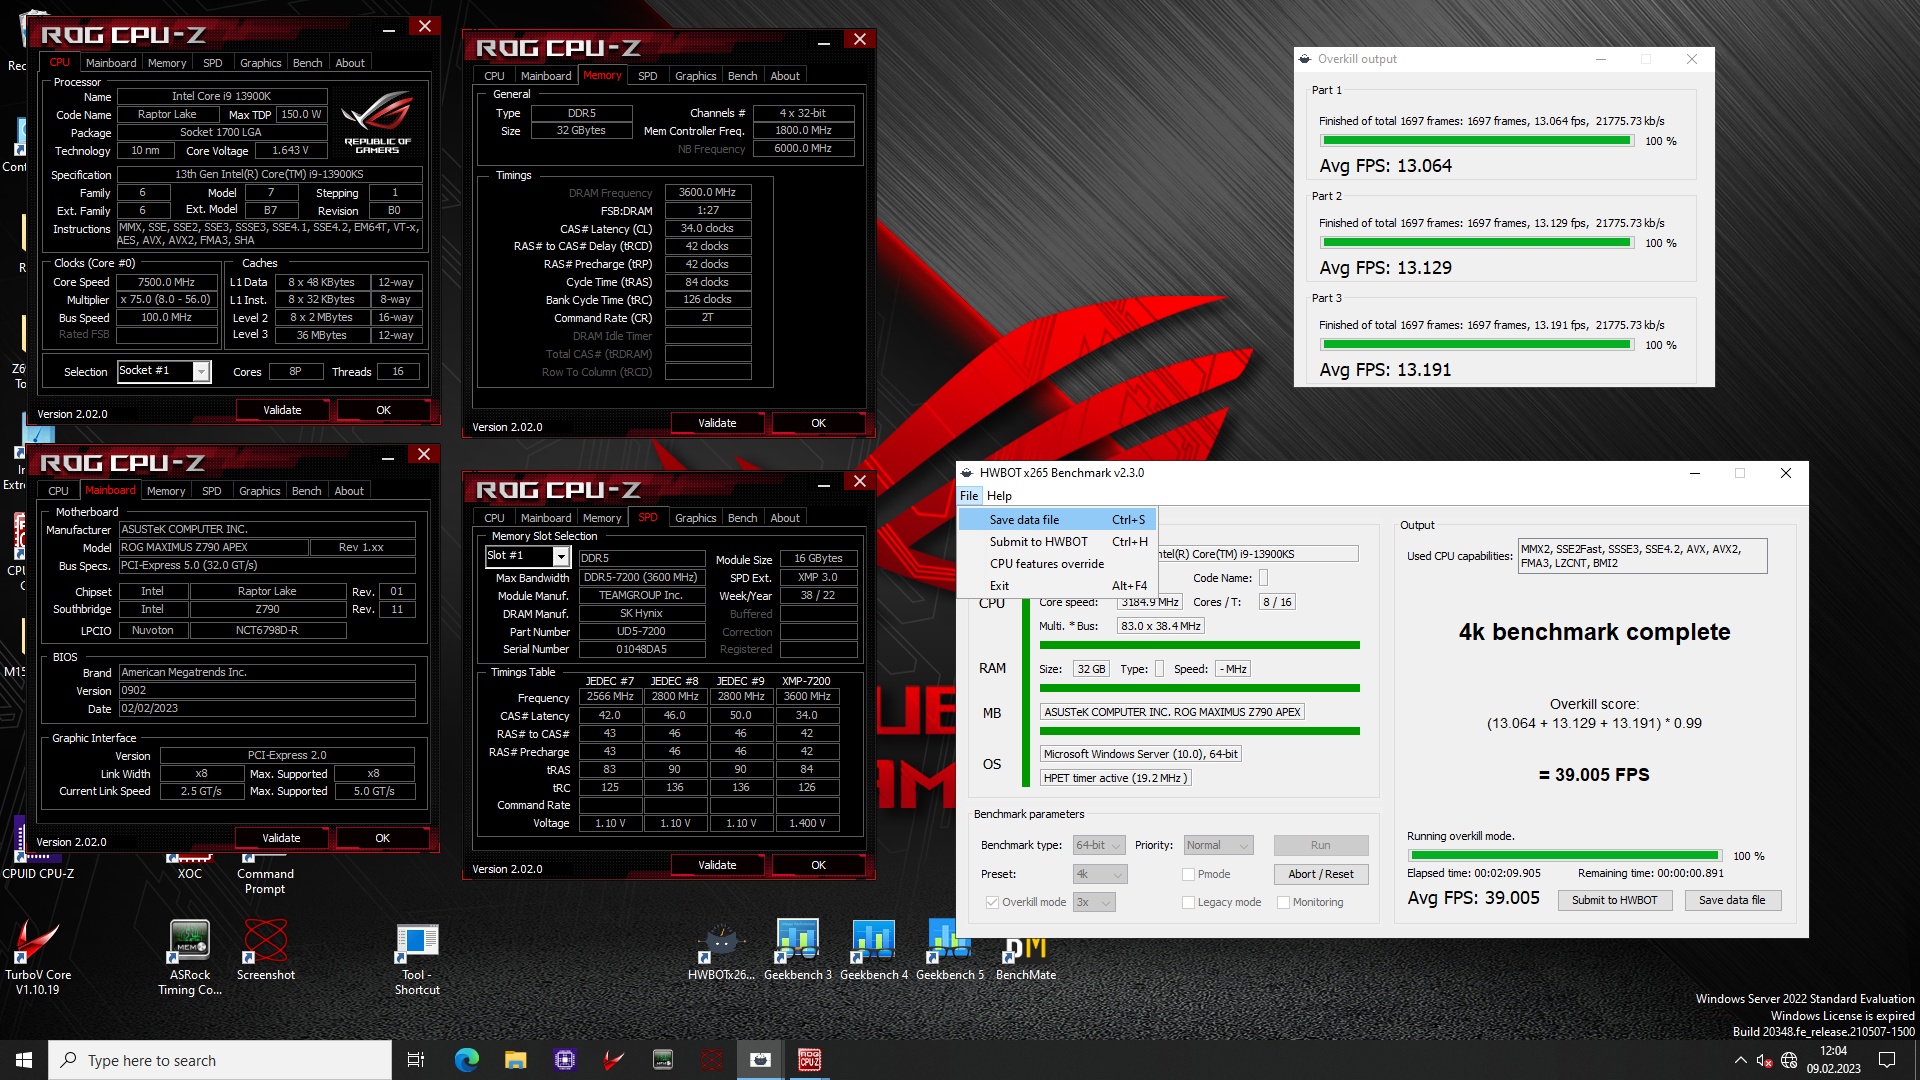Click the Type here to search box

click(220, 1060)
